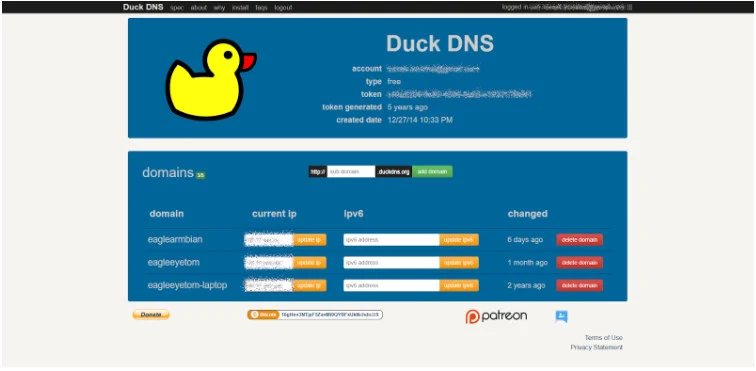Screen dimensions: 756x371
Task: Click the blurred token value
Action: coord(459,94)
